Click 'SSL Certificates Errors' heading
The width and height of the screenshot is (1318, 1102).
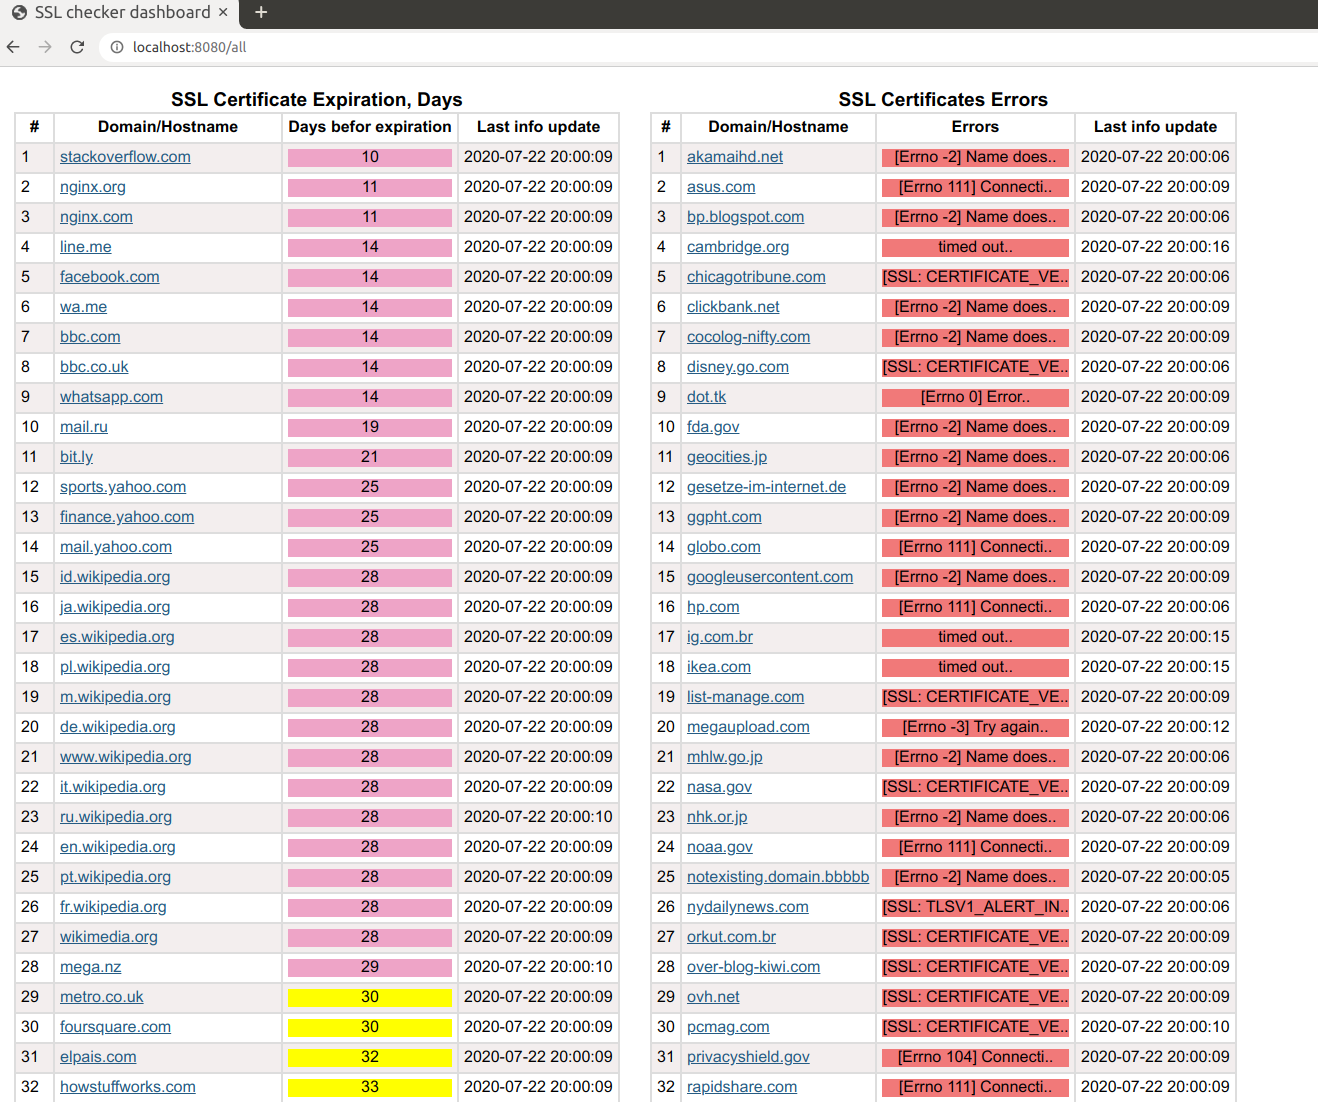(943, 99)
